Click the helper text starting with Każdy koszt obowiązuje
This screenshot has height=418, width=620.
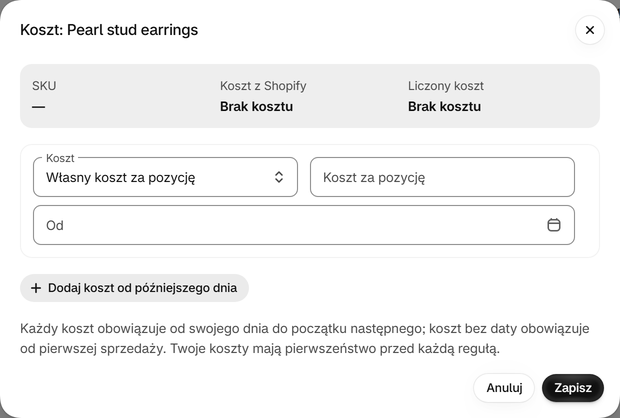point(304,339)
